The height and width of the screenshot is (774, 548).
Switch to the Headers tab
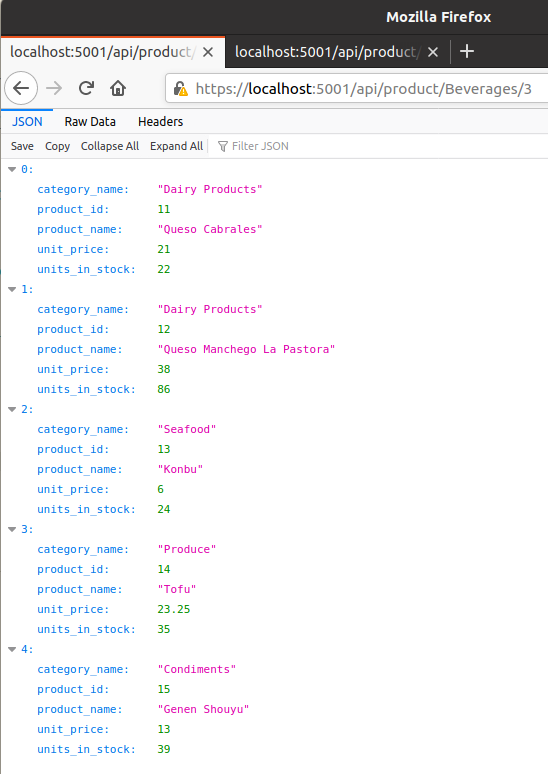tap(160, 121)
